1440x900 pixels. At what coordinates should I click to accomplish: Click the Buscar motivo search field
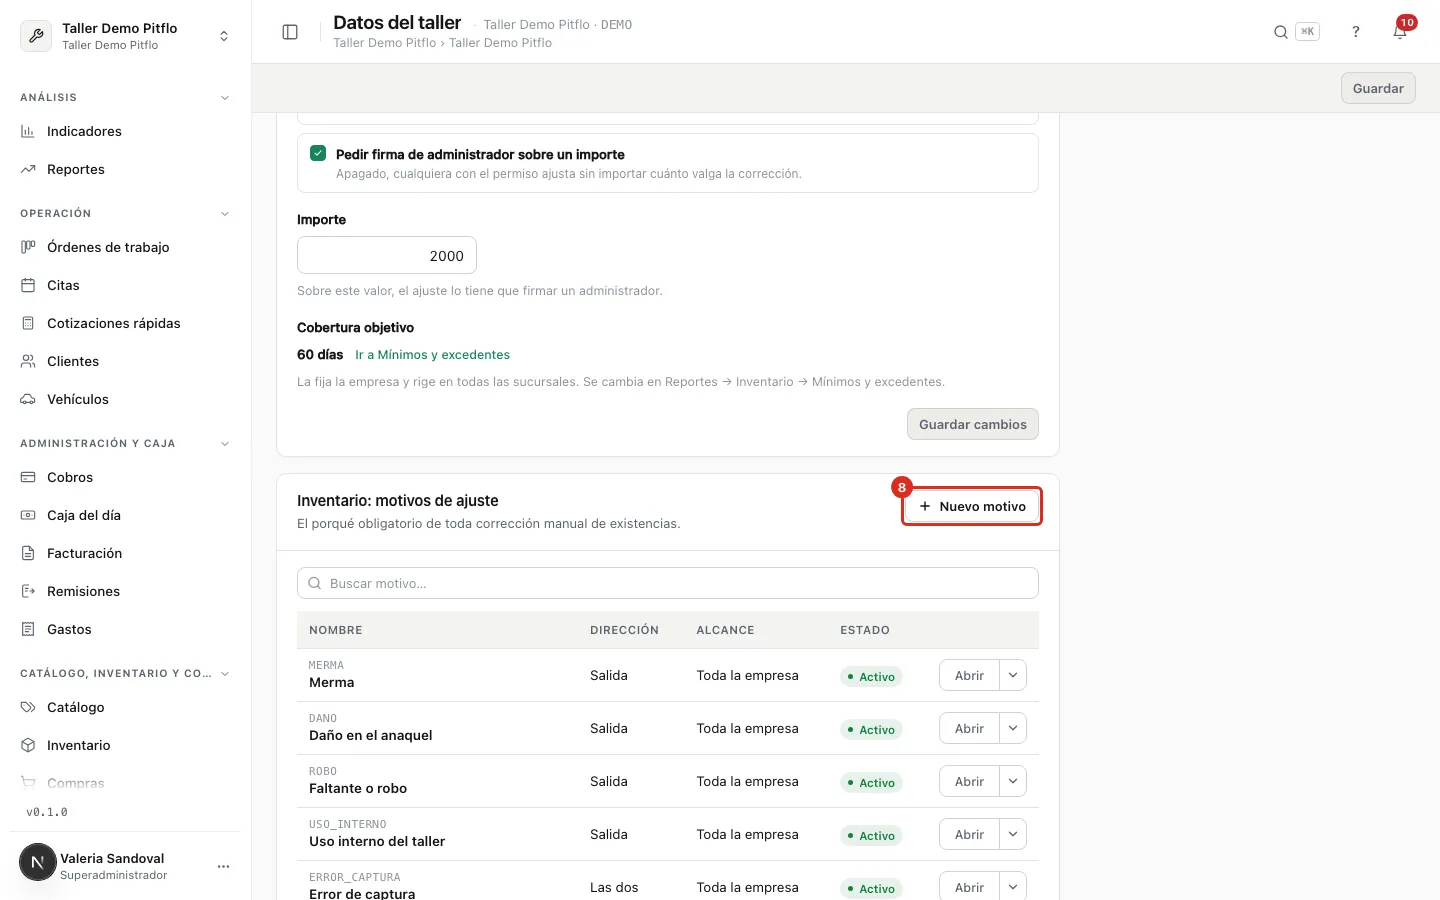point(668,583)
